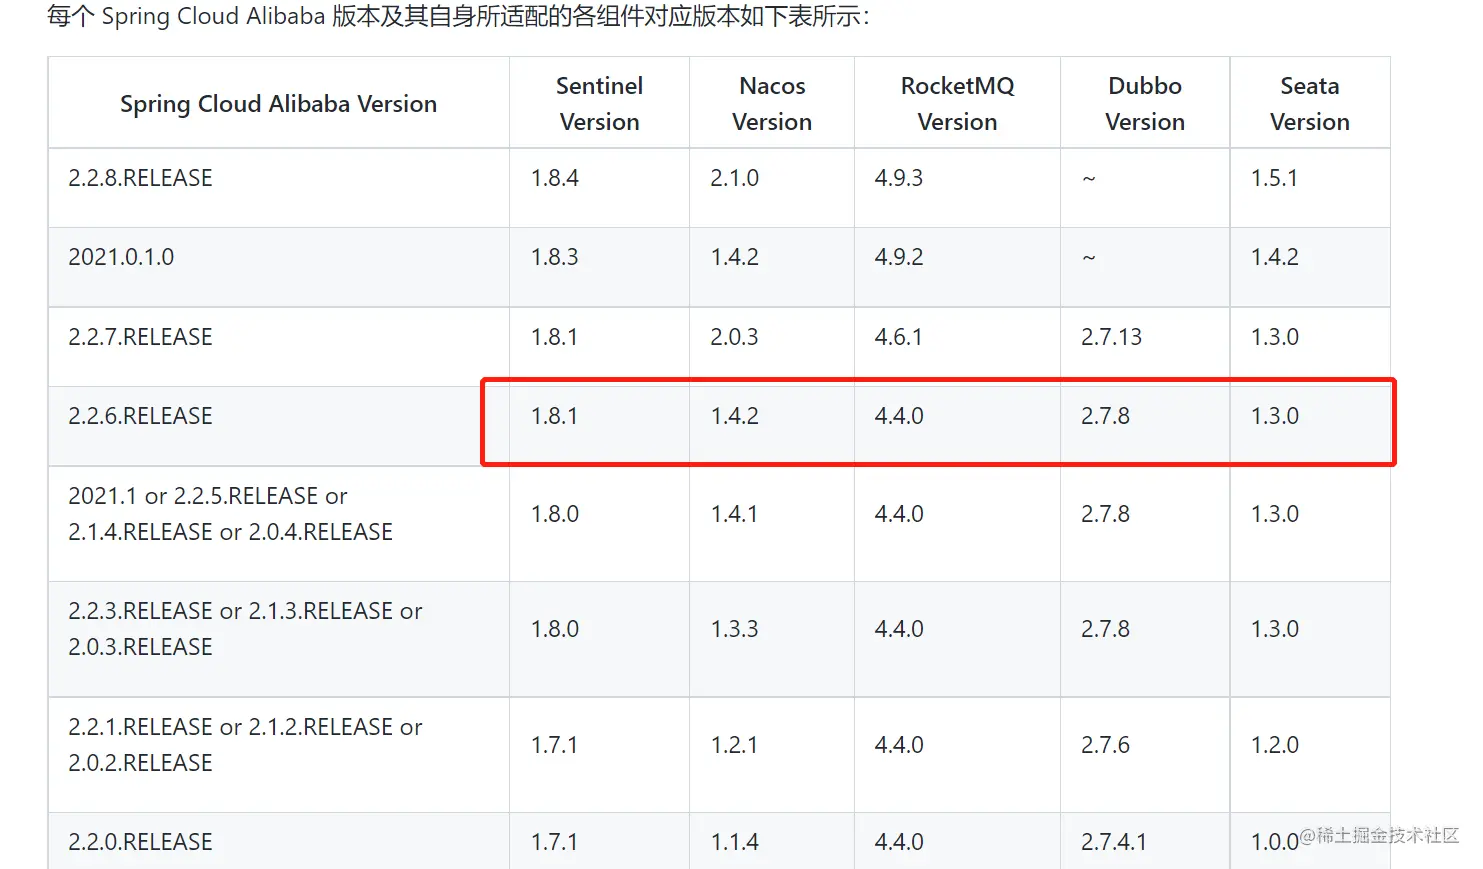
Task: Click RocketMQ '4.4.0' in the 2.2.3.RELEASE row
Action: (x=899, y=629)
